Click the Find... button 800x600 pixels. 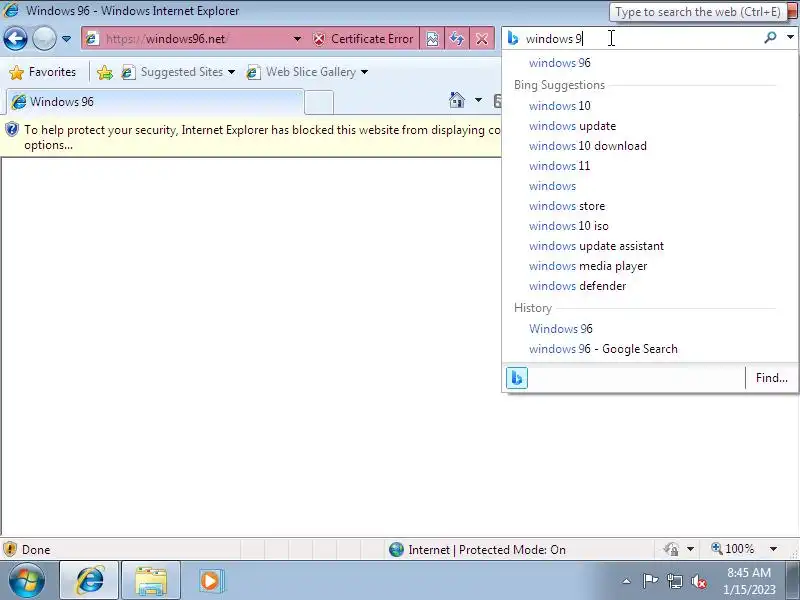click(x=771, y=378)
